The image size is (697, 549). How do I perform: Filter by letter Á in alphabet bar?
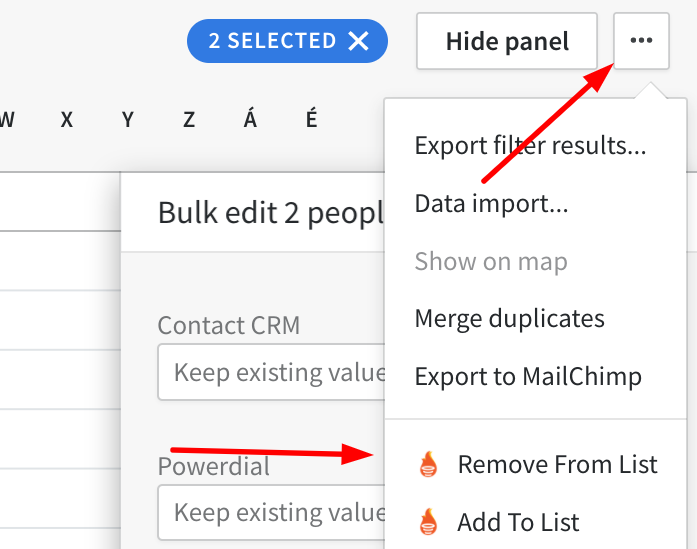point(250,119)
